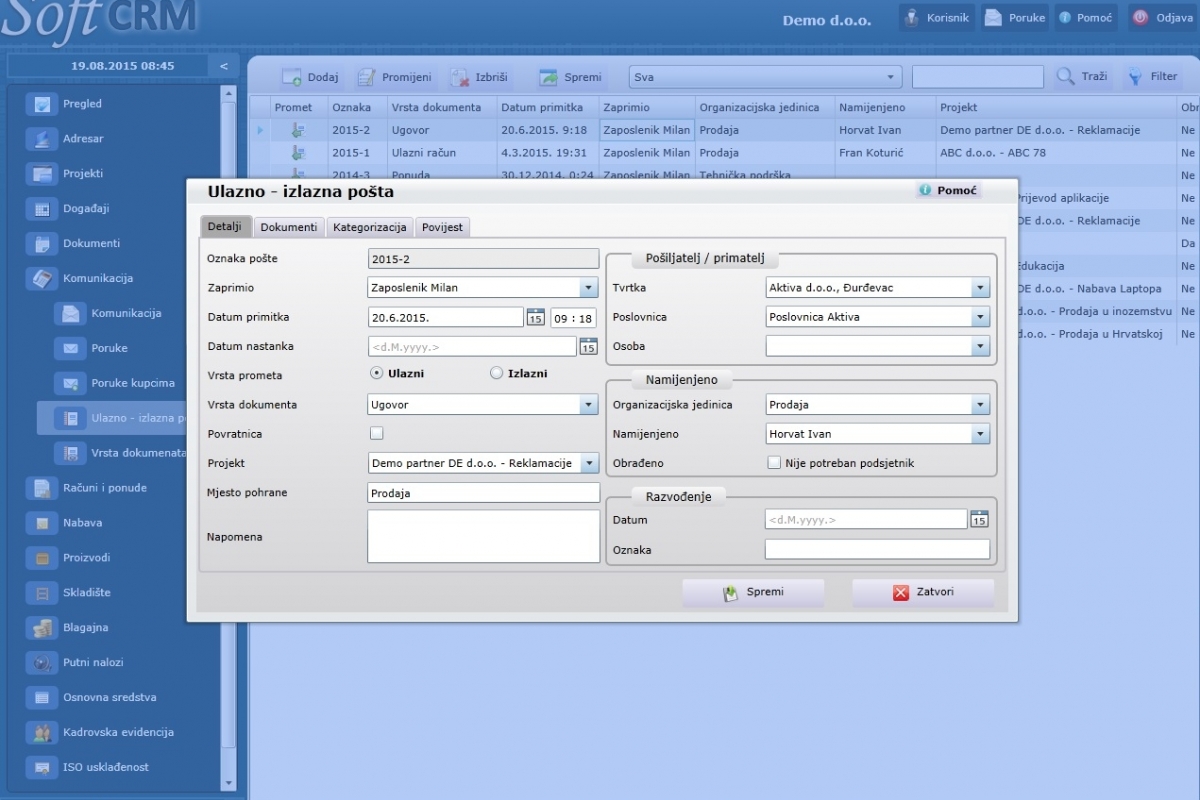Click the Razvođenje Oznaka input field

pyautogui.click(x=877, y=549)
